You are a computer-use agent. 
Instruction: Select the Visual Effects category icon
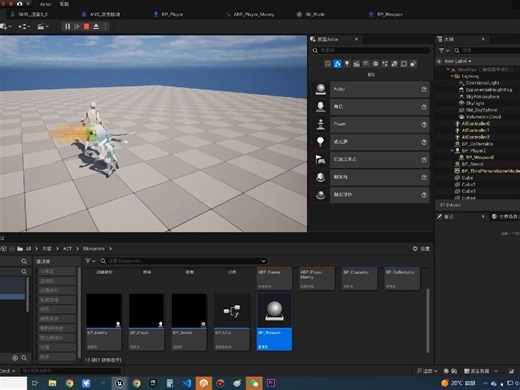point(385,64)
